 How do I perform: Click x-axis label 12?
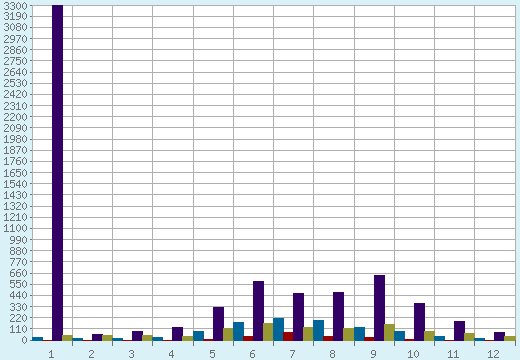(493, 354)
